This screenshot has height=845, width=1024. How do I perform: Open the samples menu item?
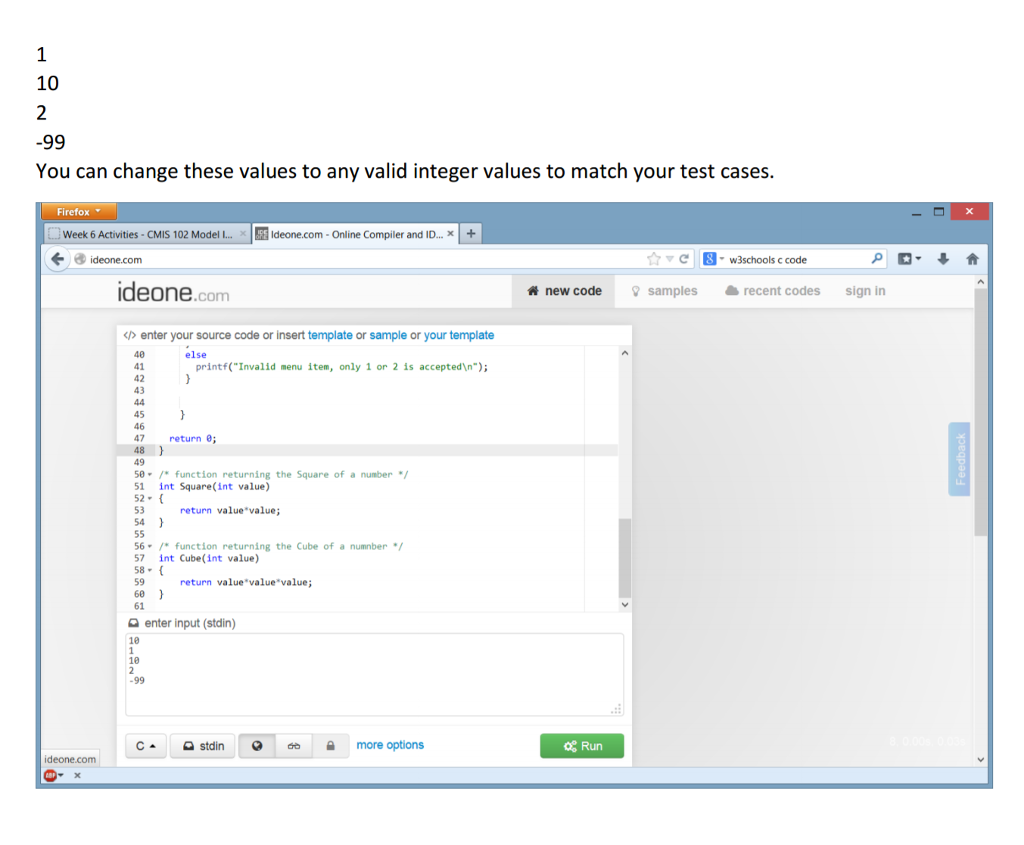pyautogui.click(x=664, y=291)
